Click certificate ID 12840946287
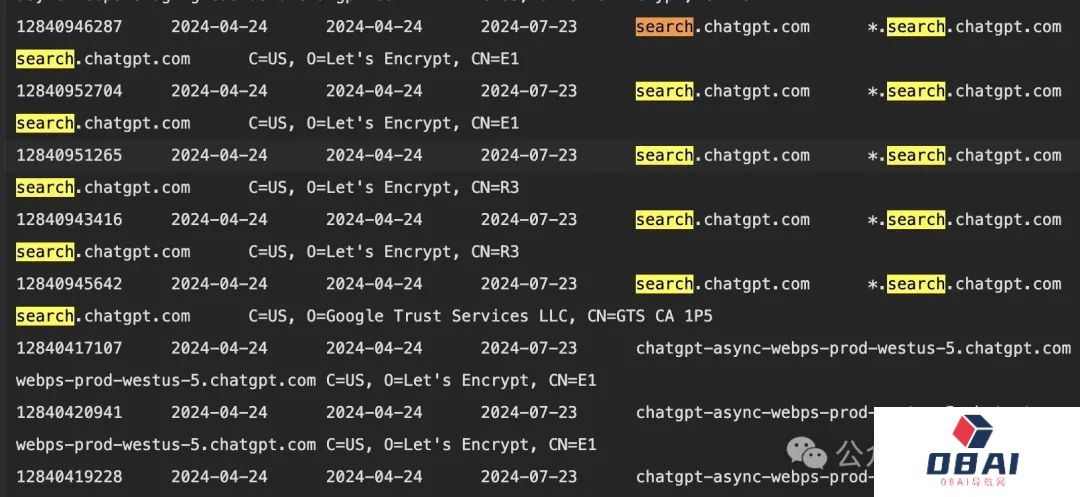Image resolution: width=1080 pixels, height=497 pixels. point(69,27)
